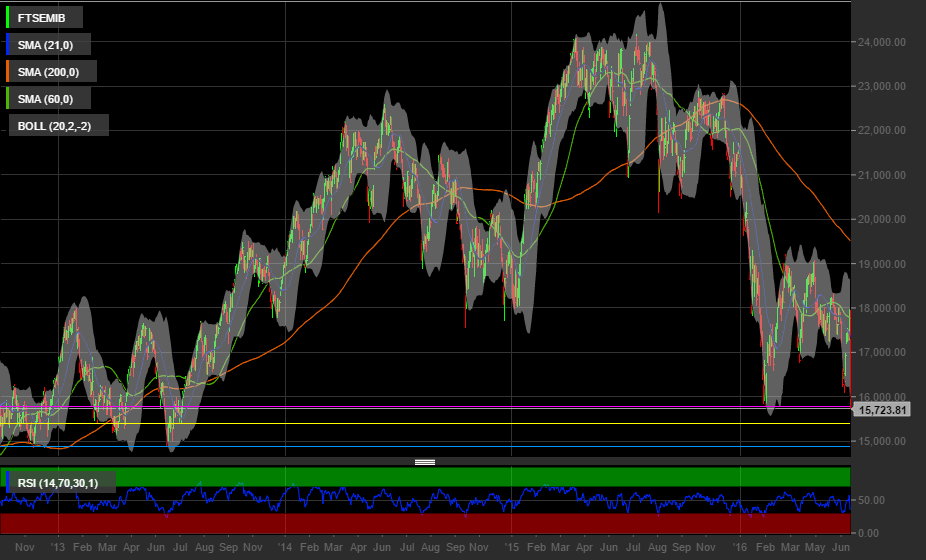Click the 20,000.00 price axis label
Screen dimensions: 926x560
pos(882,219)
